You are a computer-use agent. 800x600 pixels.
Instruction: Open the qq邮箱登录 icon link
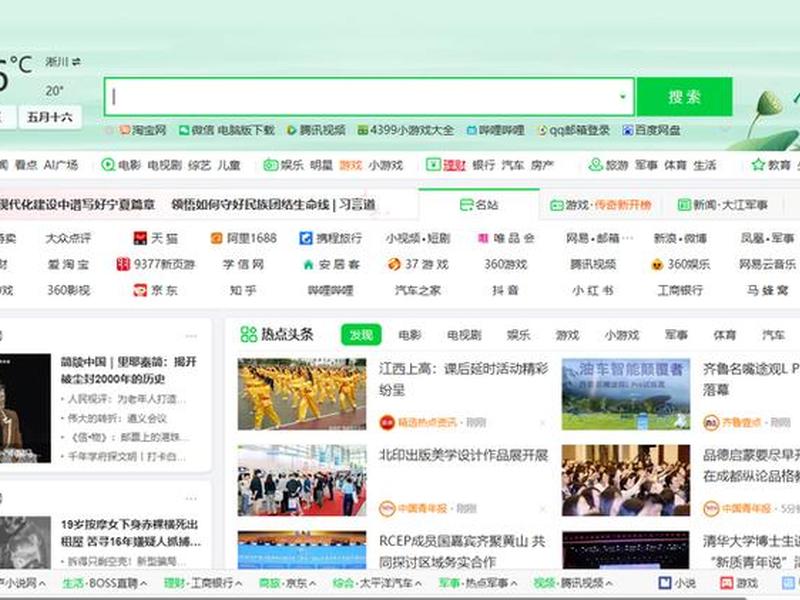tap(543, 131)
